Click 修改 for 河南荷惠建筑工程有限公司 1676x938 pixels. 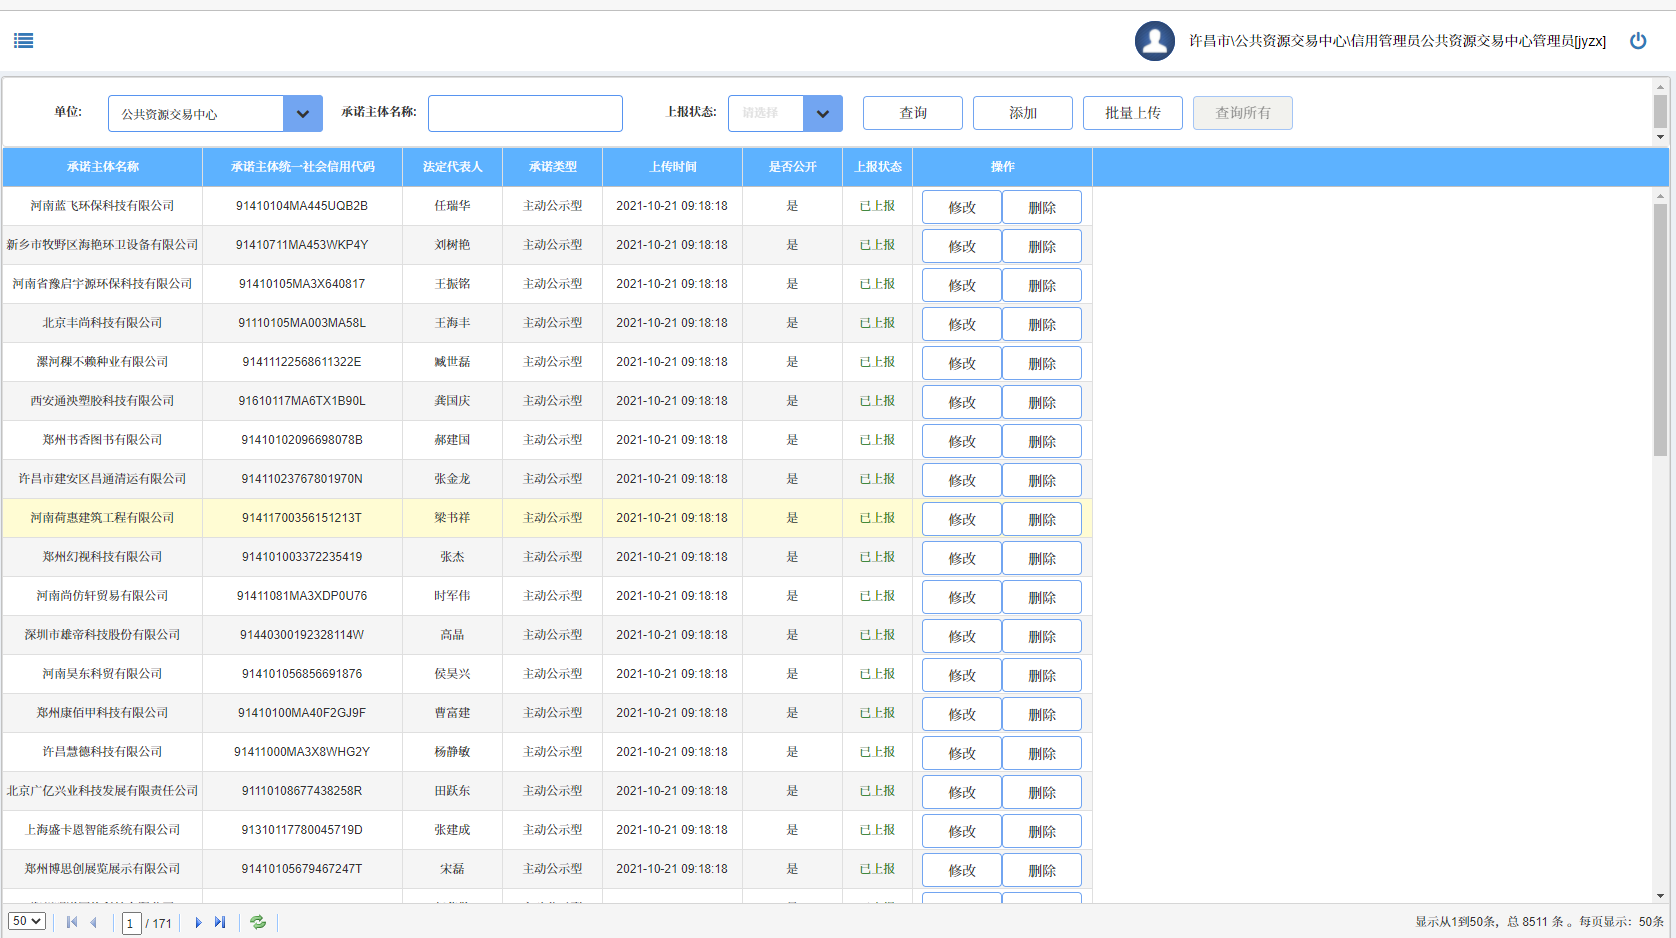tap(962, 519)
